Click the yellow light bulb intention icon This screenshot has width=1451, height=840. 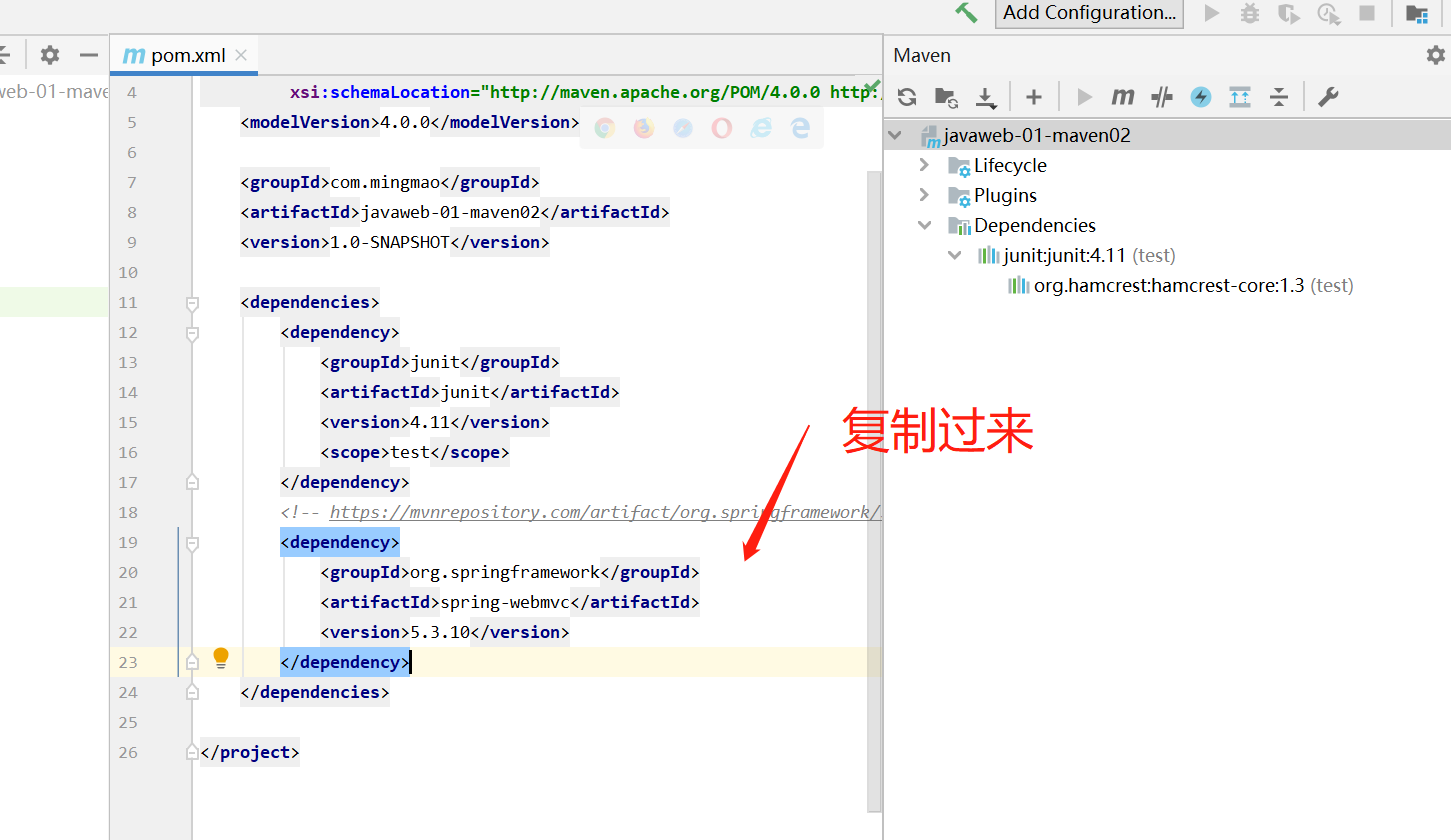click(x=221, y=658)
